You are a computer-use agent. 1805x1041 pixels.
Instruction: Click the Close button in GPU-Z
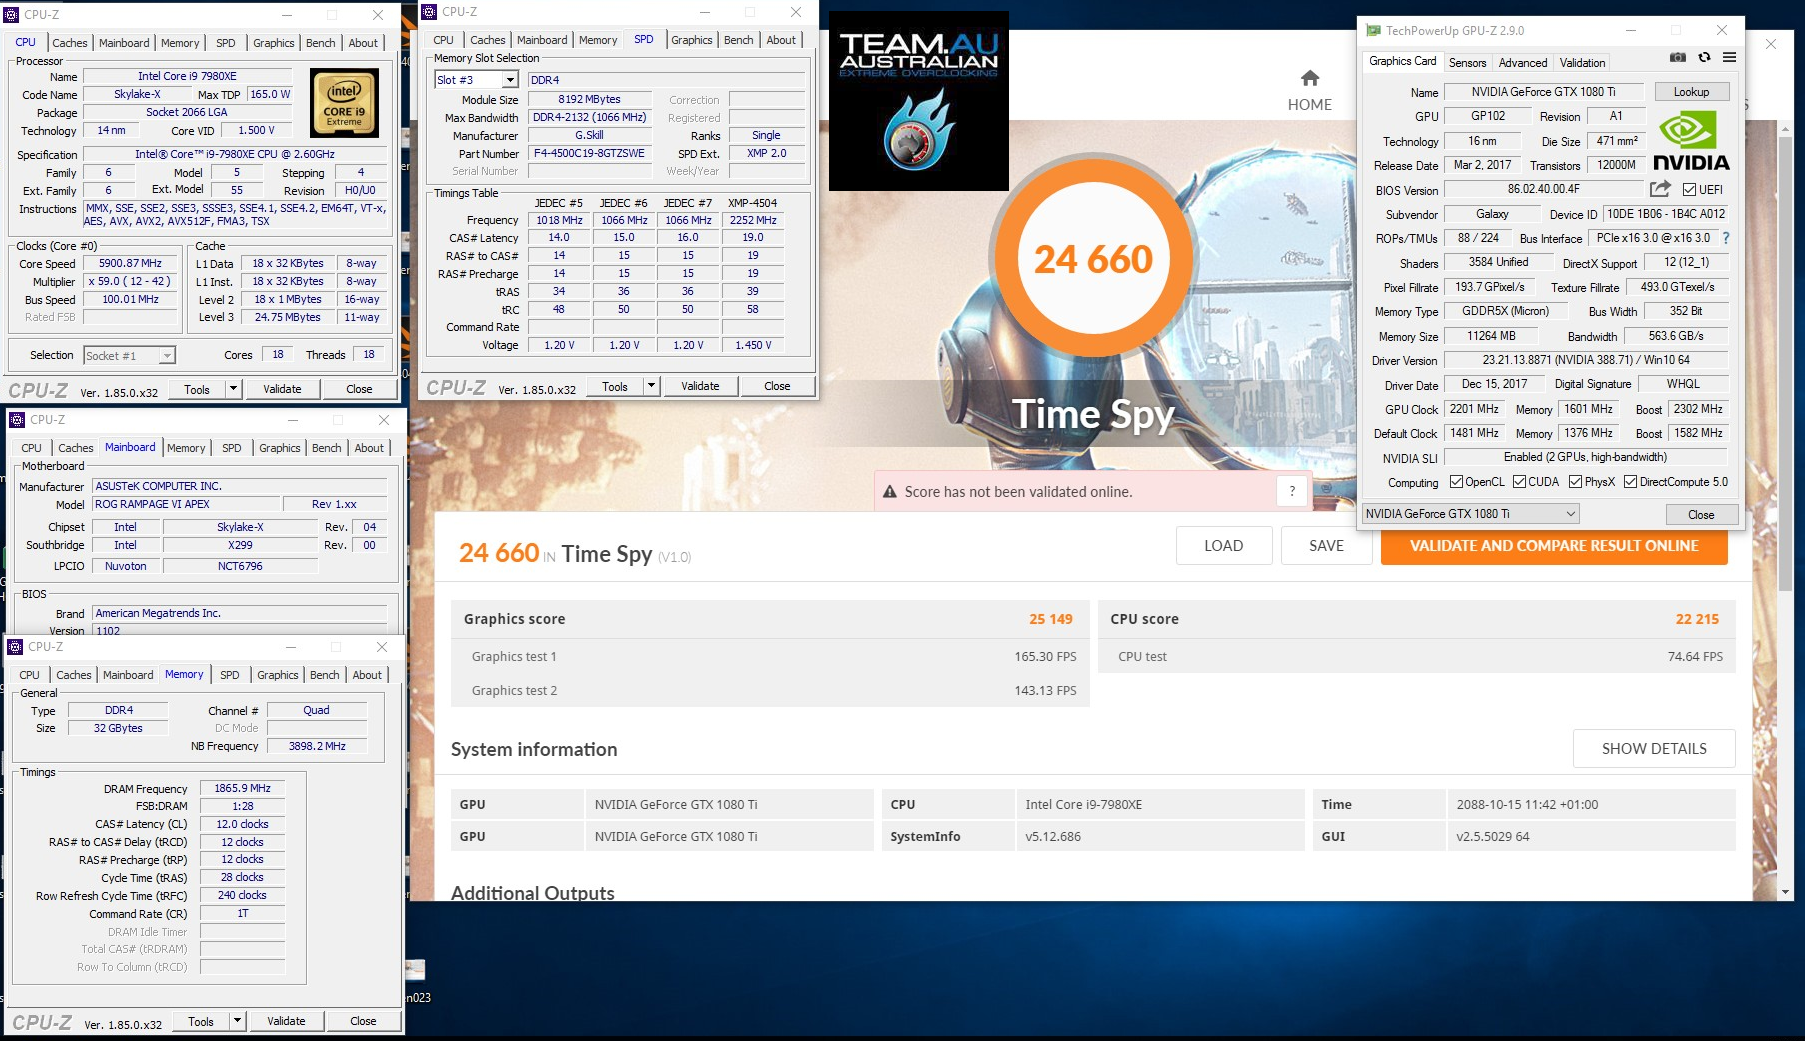tap(1701, 514)
